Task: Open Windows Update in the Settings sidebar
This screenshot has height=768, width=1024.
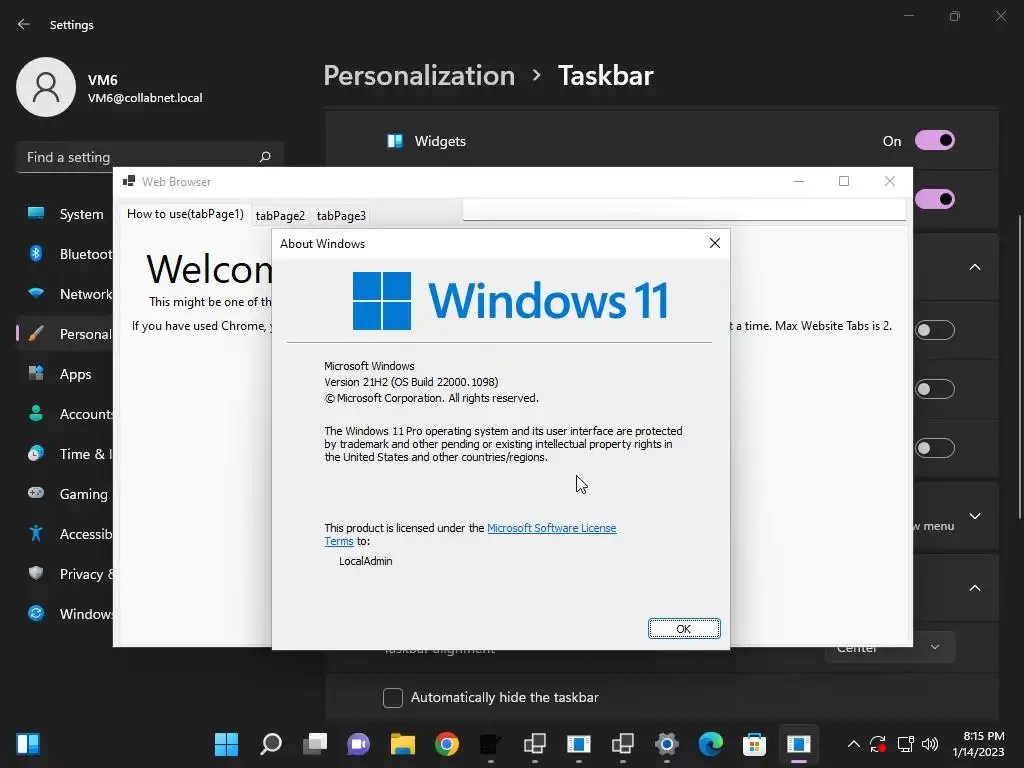Action: tap(65, 614)
